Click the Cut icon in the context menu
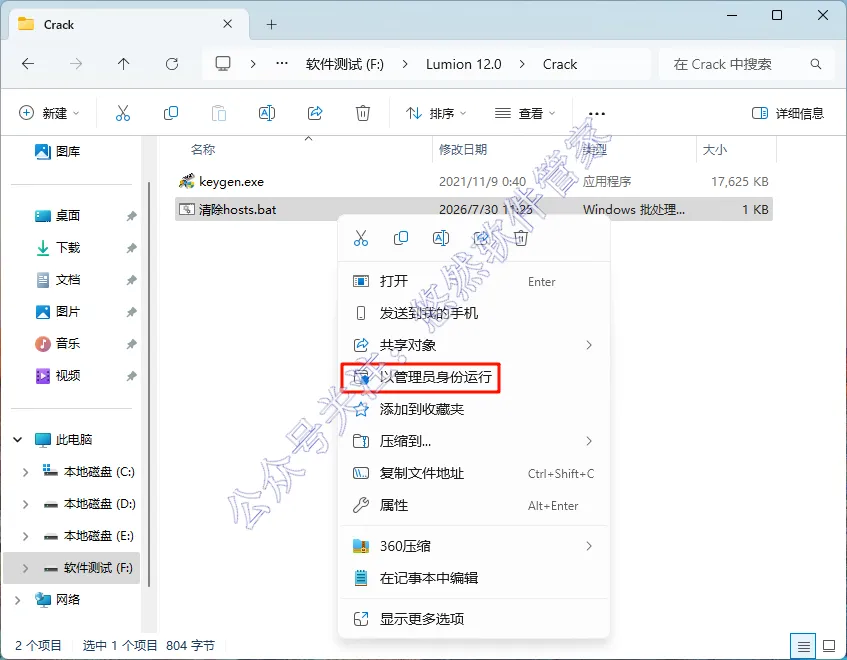 click(361, 238)
